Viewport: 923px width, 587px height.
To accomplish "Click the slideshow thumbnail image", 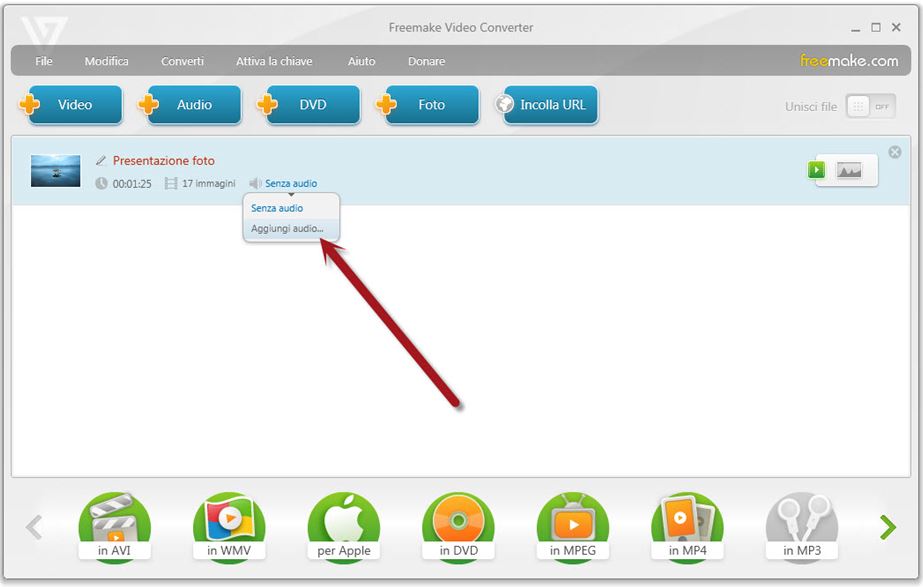I will click(55, 171).
